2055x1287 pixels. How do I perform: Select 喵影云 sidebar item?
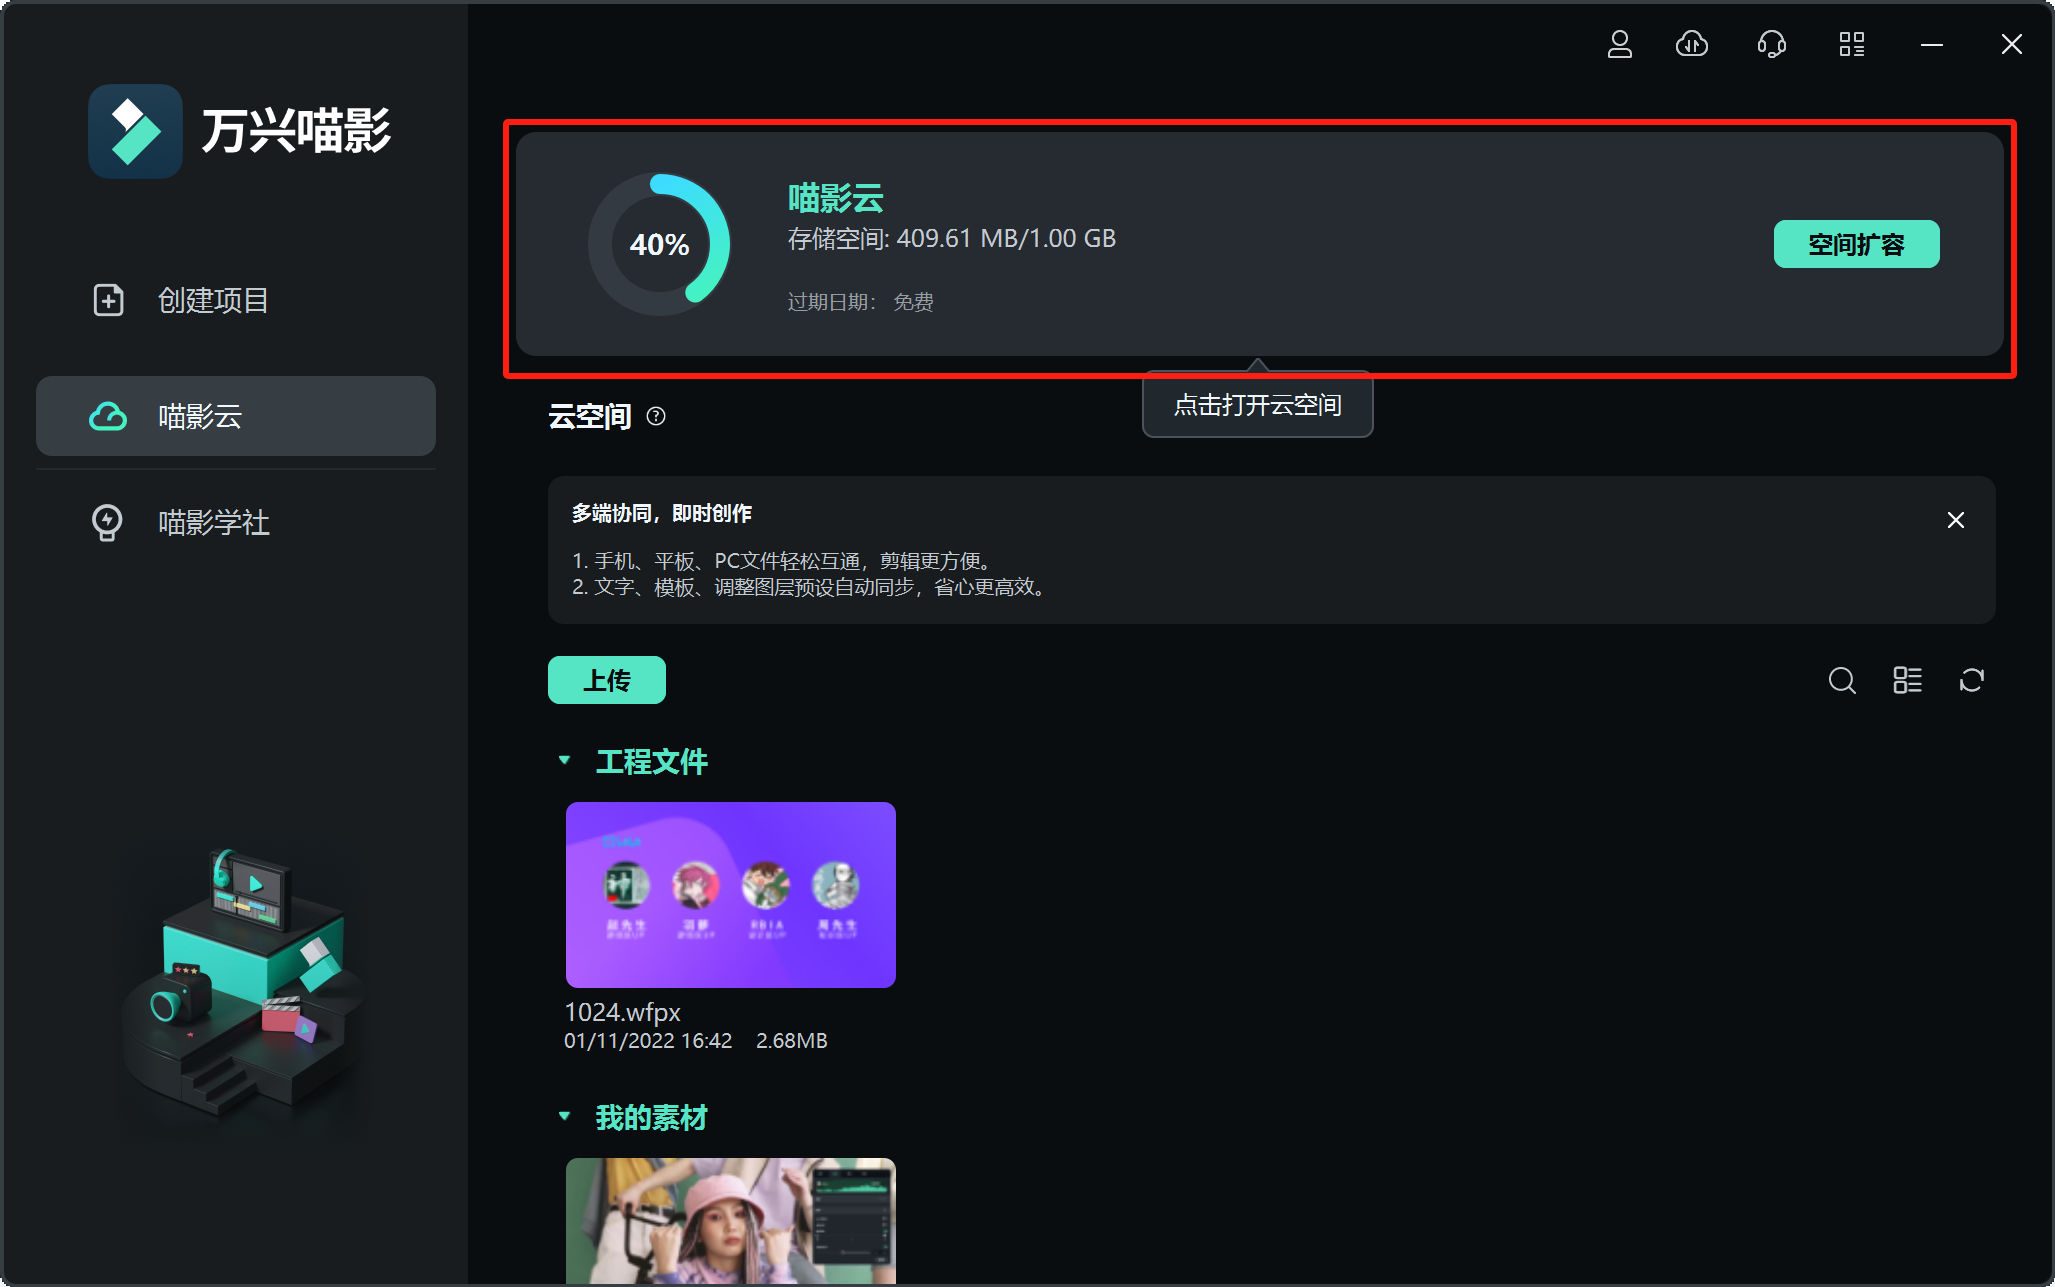(236, 416)
